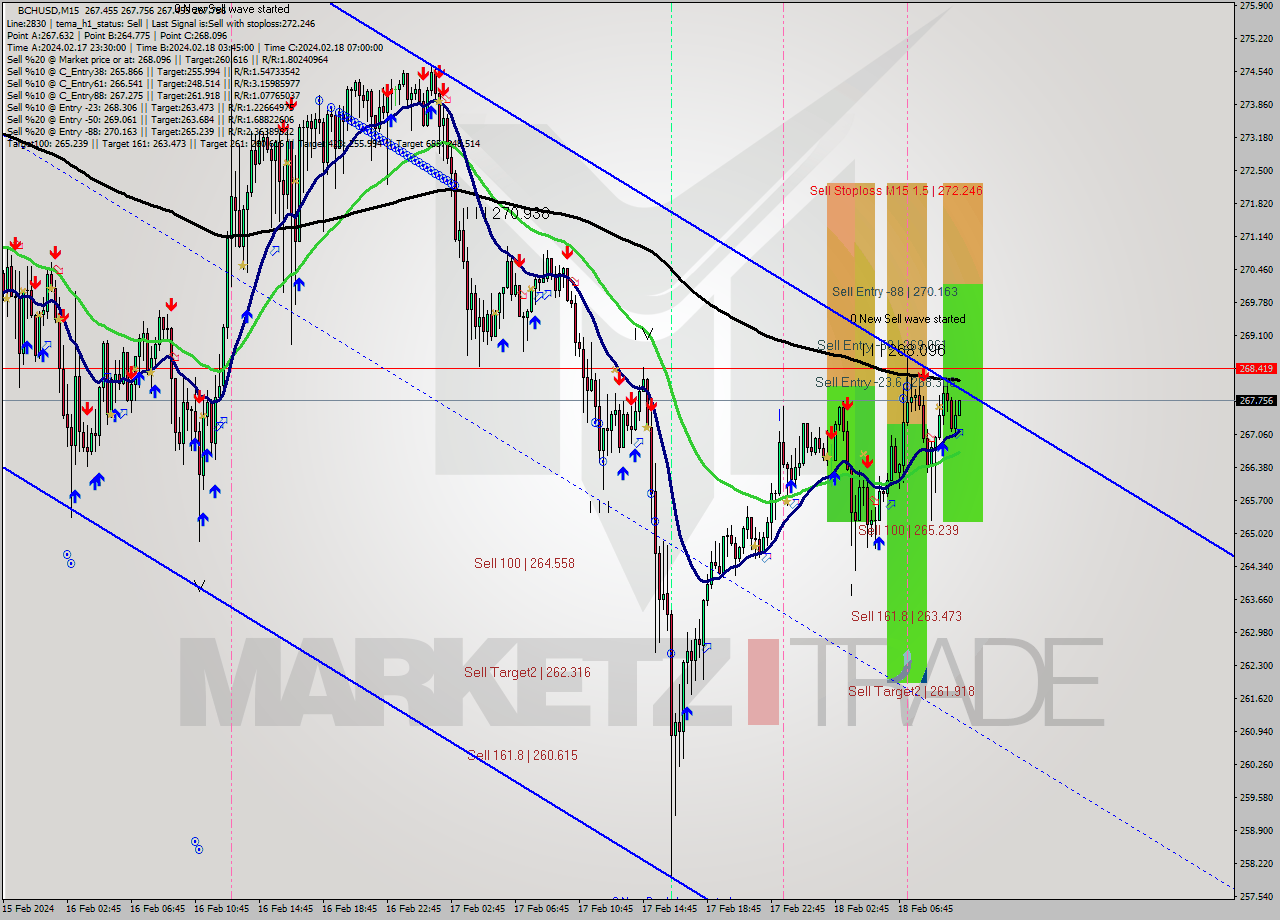This screenshot has height=920, width=1280.
Task: Select the red 268.419 price level tag
Action: (x=1256, y=368)
